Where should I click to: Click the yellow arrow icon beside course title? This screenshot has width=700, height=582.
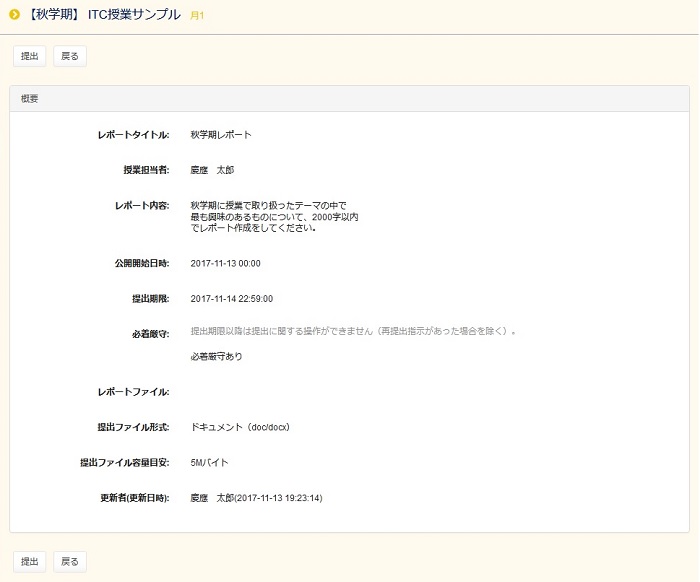click(14, 14)
